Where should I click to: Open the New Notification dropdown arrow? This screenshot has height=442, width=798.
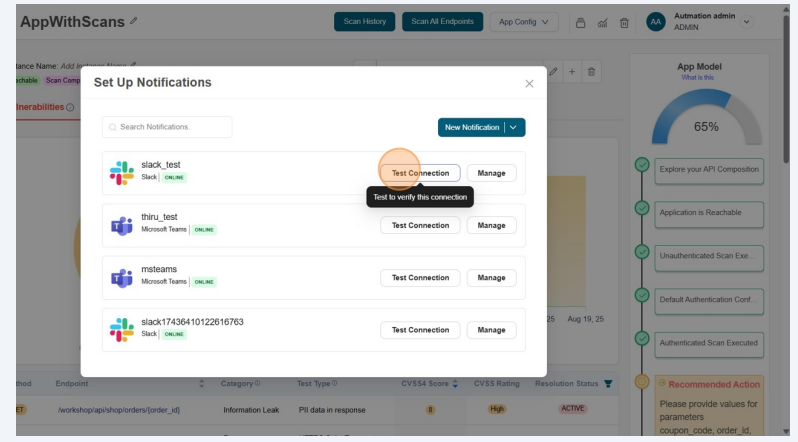click(x=515, y=128)
